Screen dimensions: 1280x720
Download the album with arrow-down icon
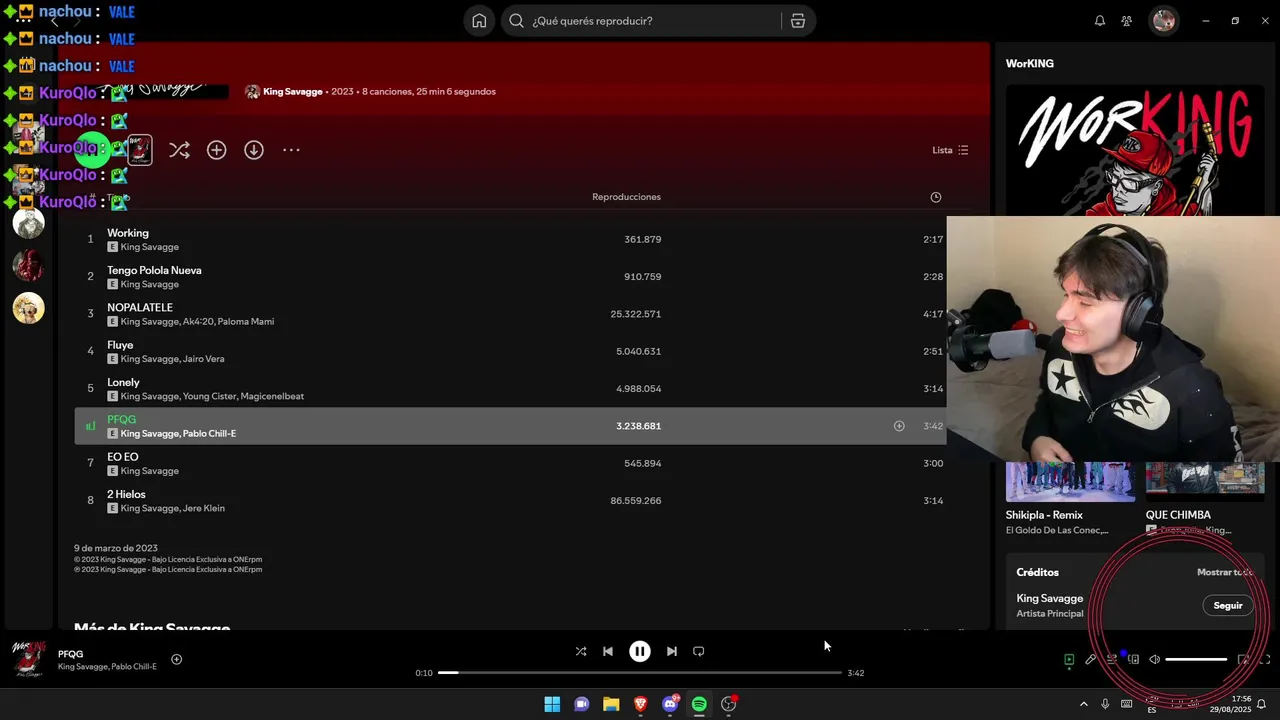tap(254, 150)
